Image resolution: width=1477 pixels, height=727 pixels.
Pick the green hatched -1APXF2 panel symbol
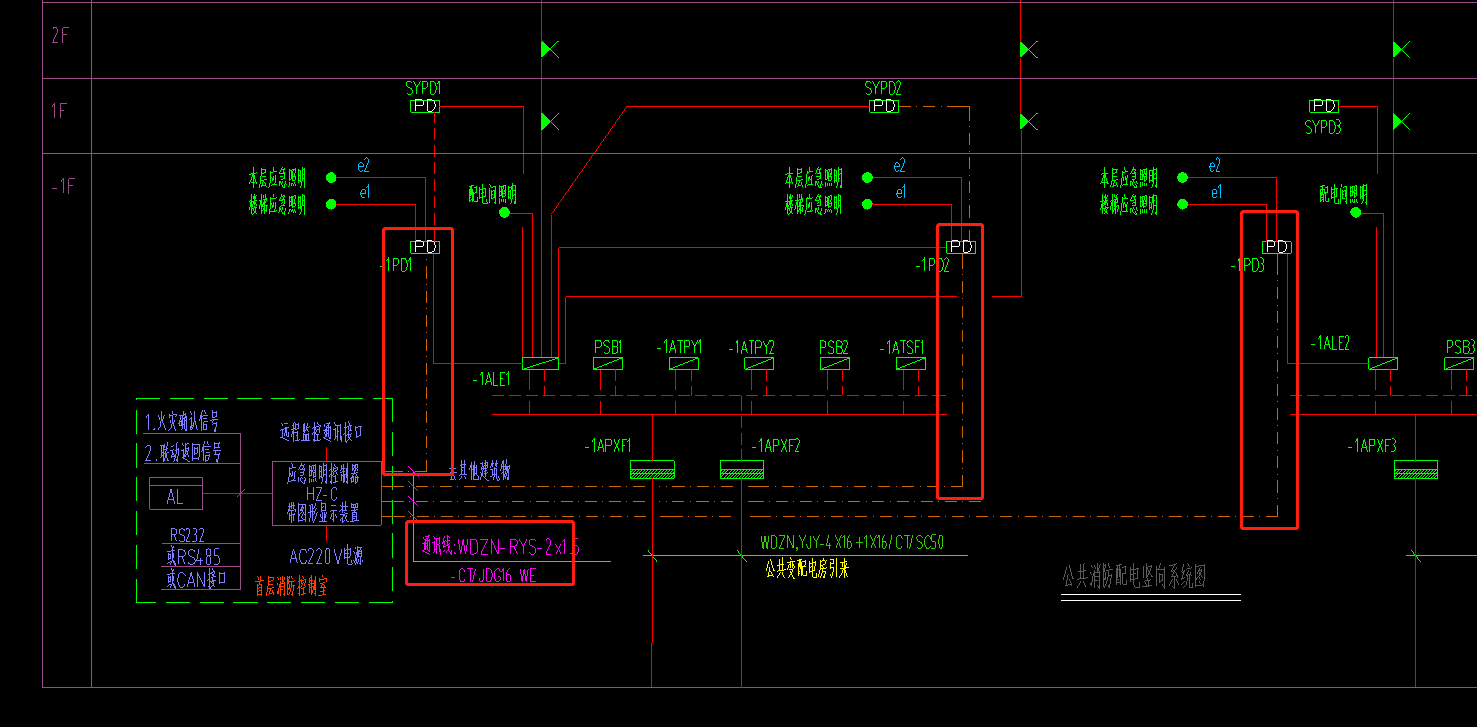[742, 469]
